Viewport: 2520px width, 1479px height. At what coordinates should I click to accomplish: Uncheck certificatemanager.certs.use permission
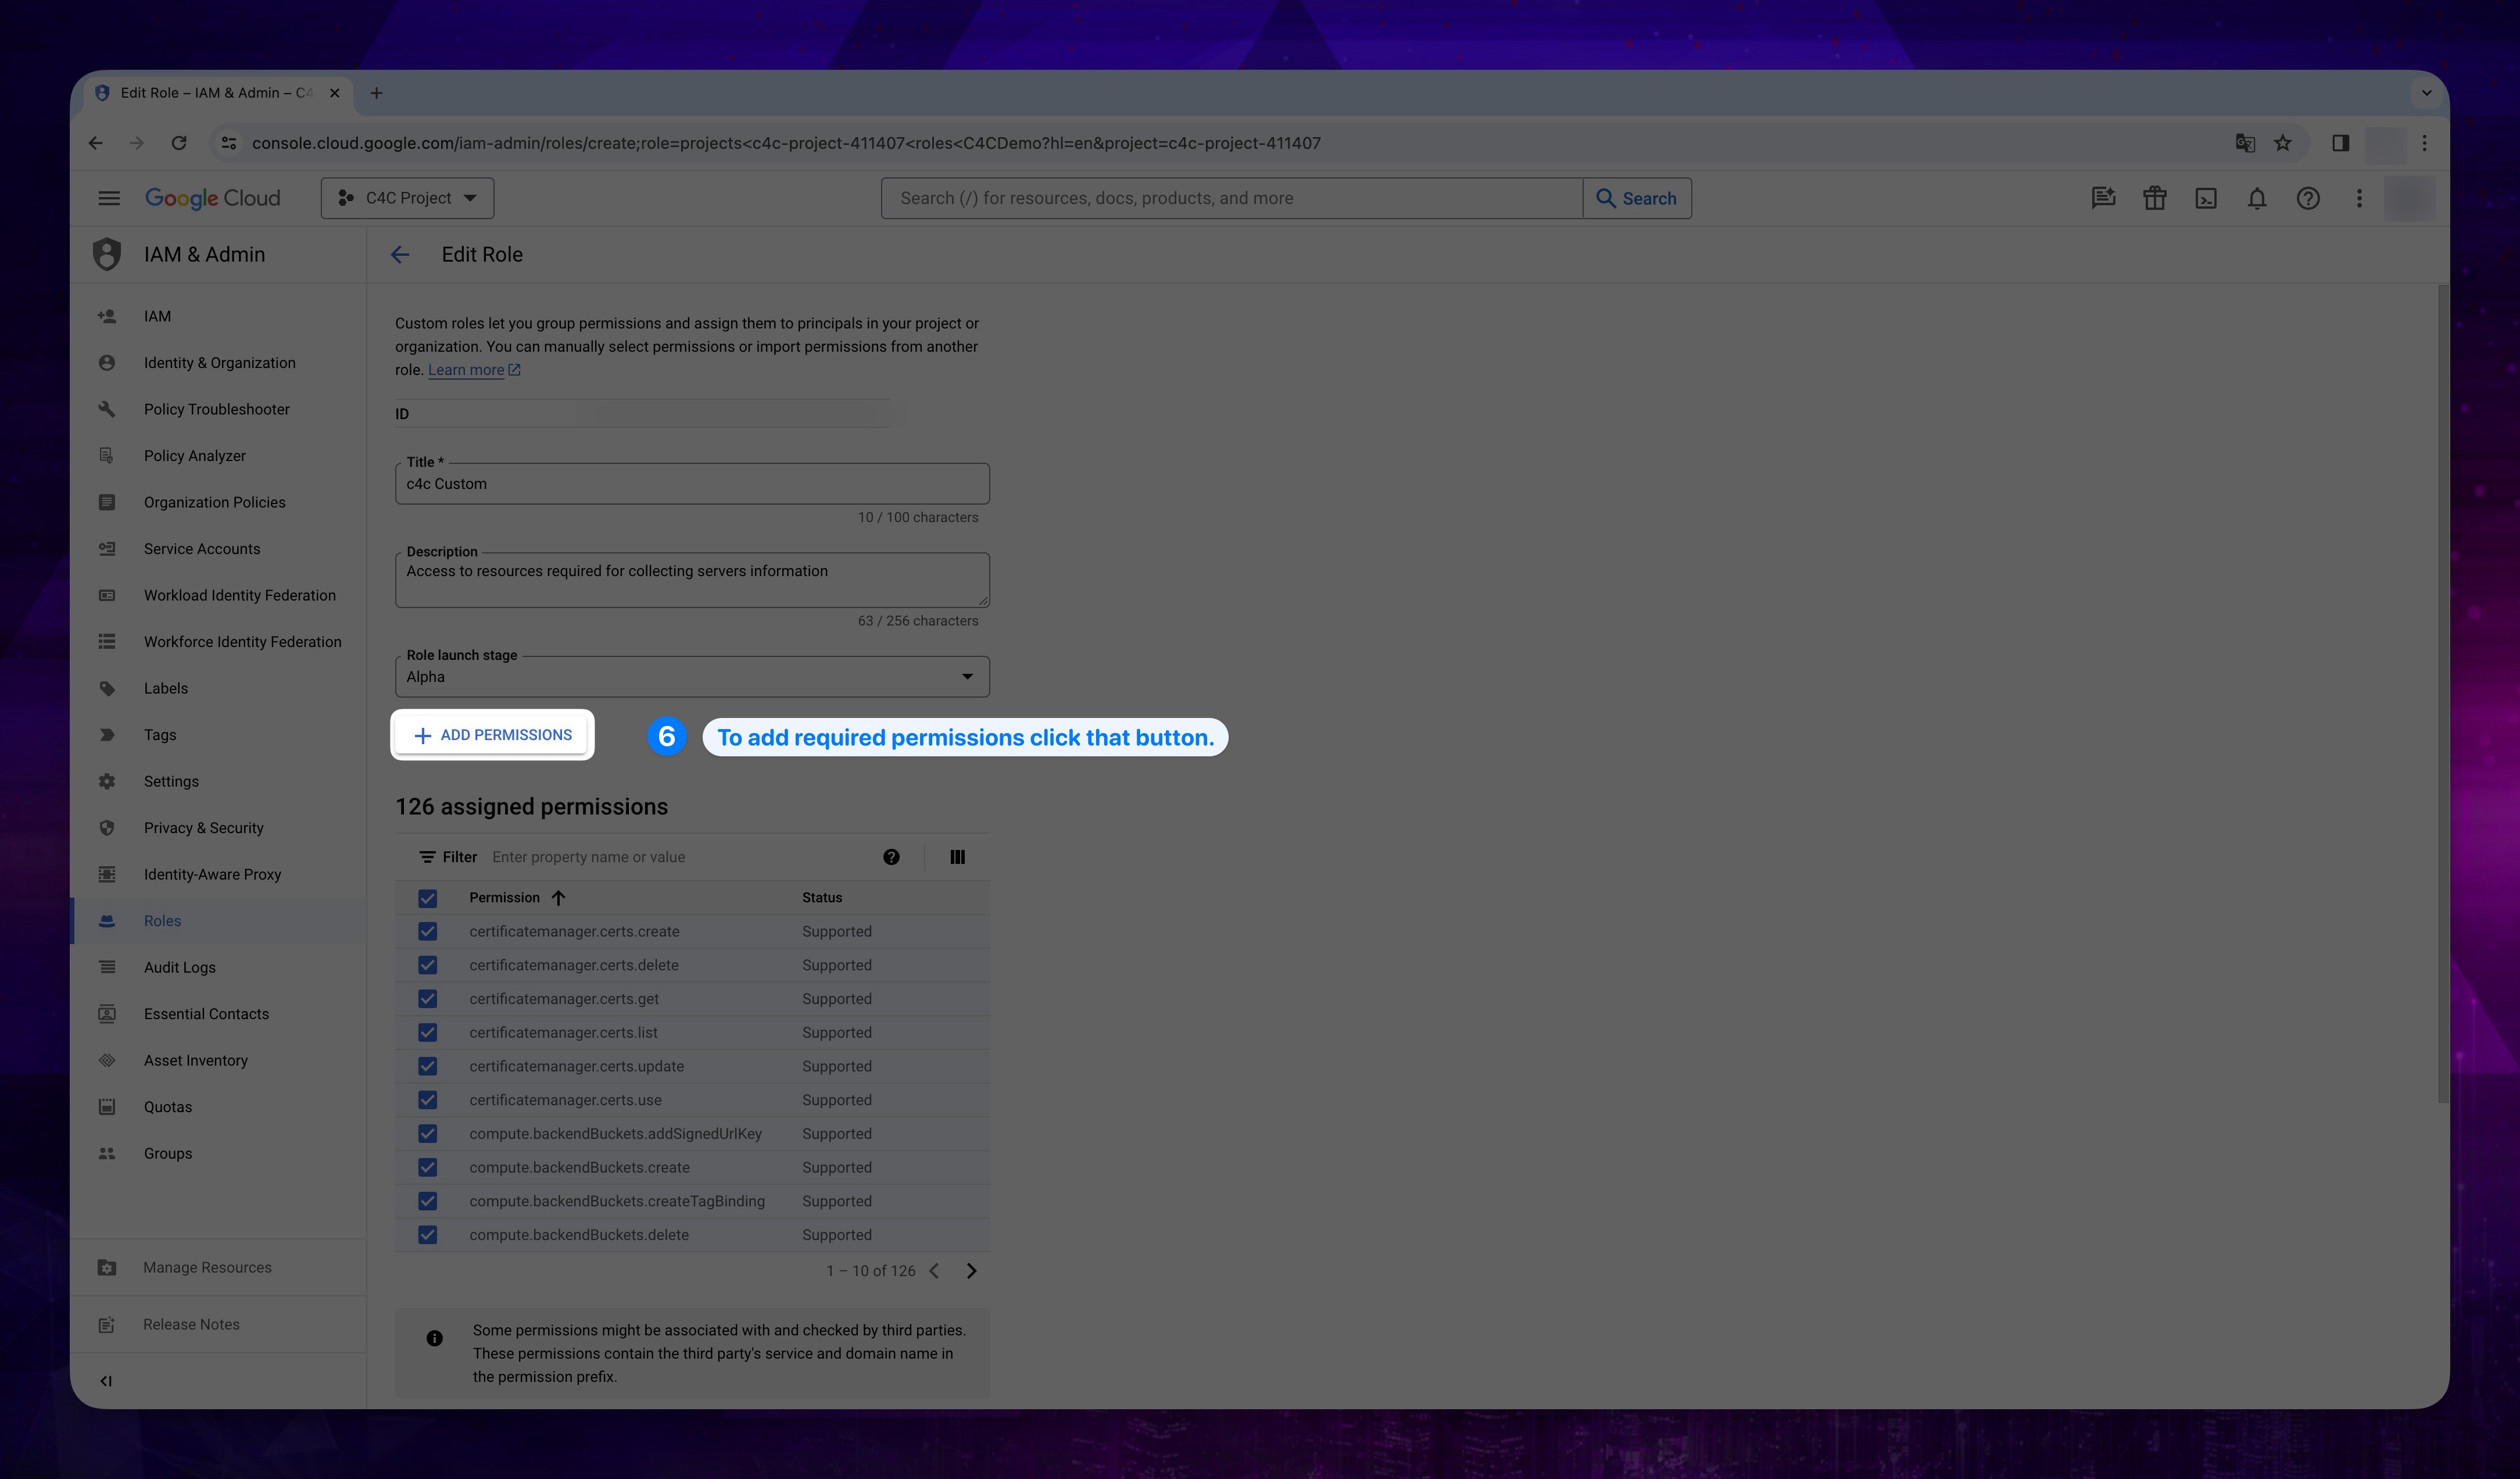point(427,1100)
